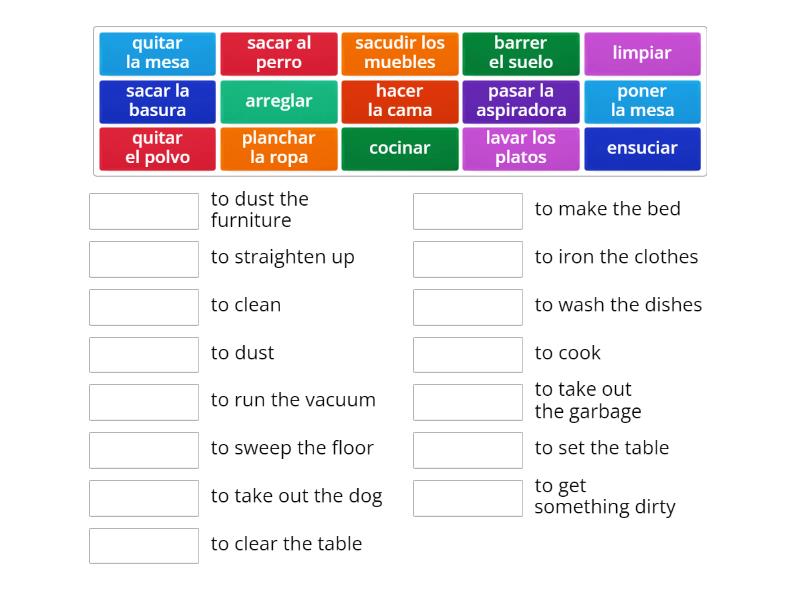The height and width of the screenshot is (600, 800).
Task: Pick the 'hacer la cama' tile
Action: coord(400,101)
